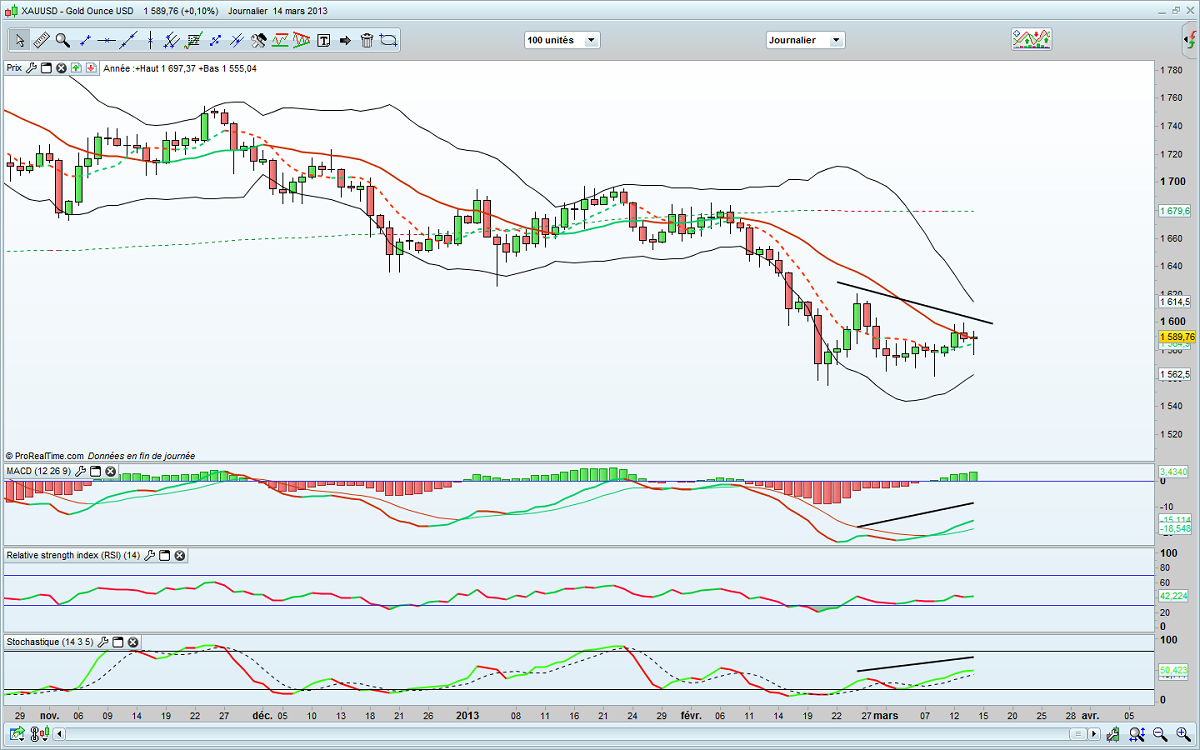Open the indicators and trading systems icon

pyautogui.click(x=1031, y=39)
